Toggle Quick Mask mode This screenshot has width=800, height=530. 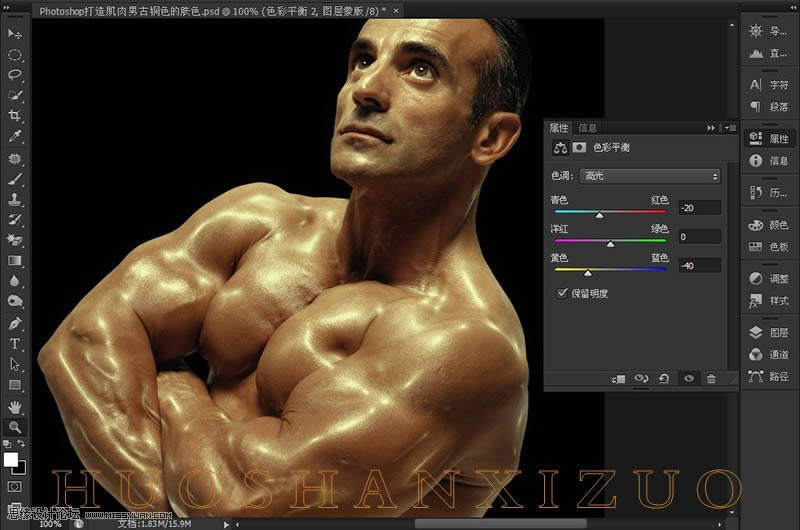coord(15,486)
